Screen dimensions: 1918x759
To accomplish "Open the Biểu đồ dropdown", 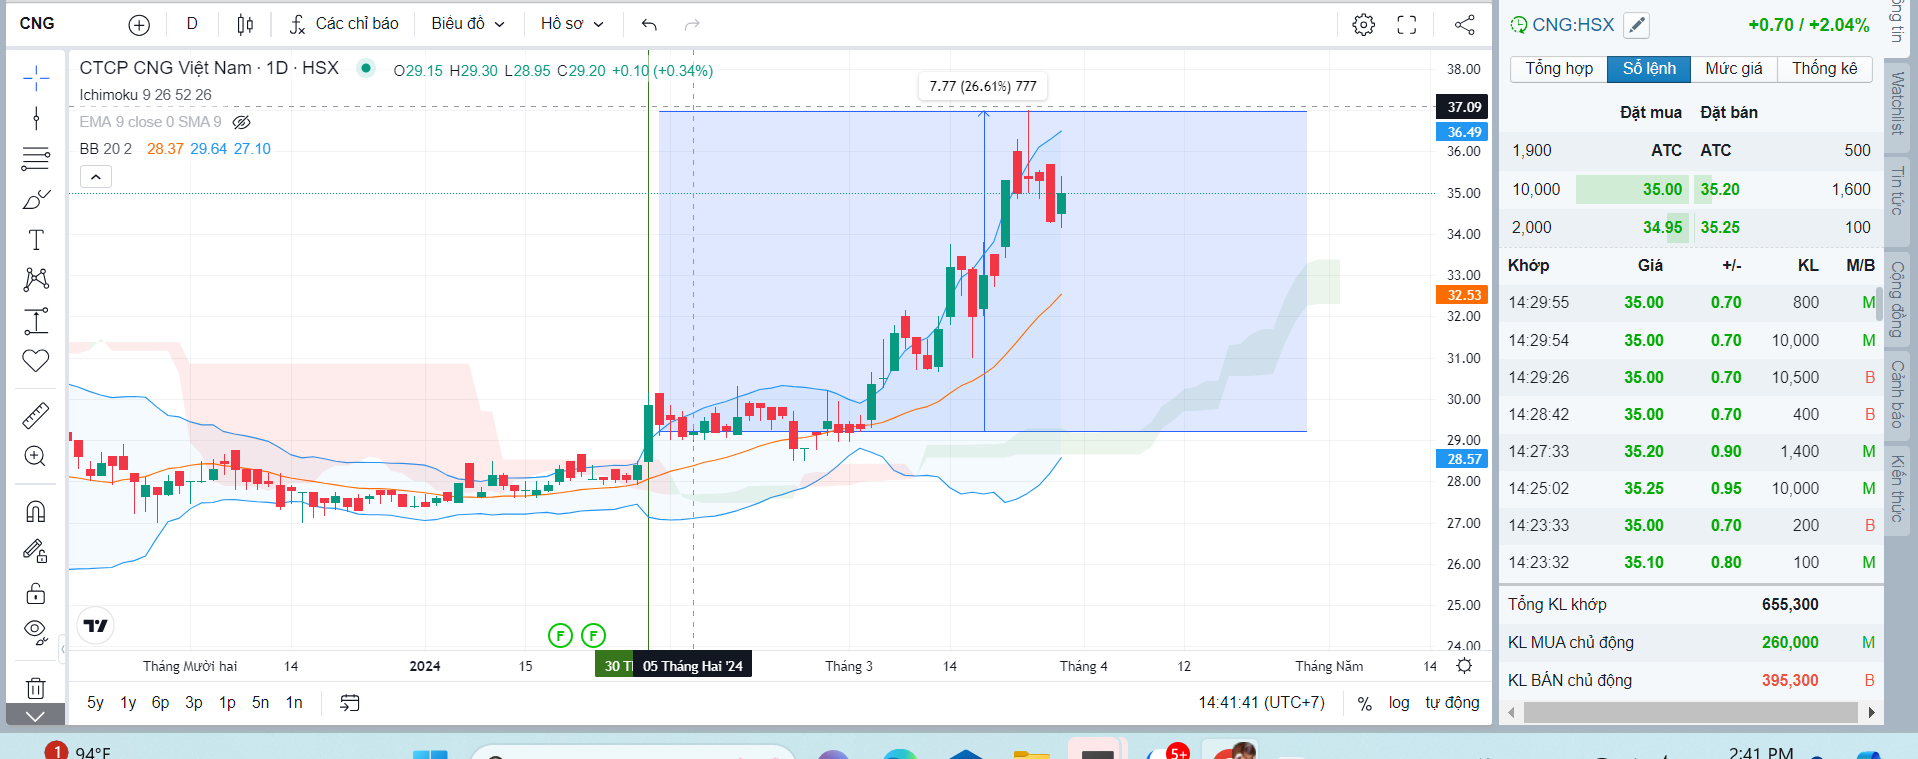I will [x=467, y=23].
